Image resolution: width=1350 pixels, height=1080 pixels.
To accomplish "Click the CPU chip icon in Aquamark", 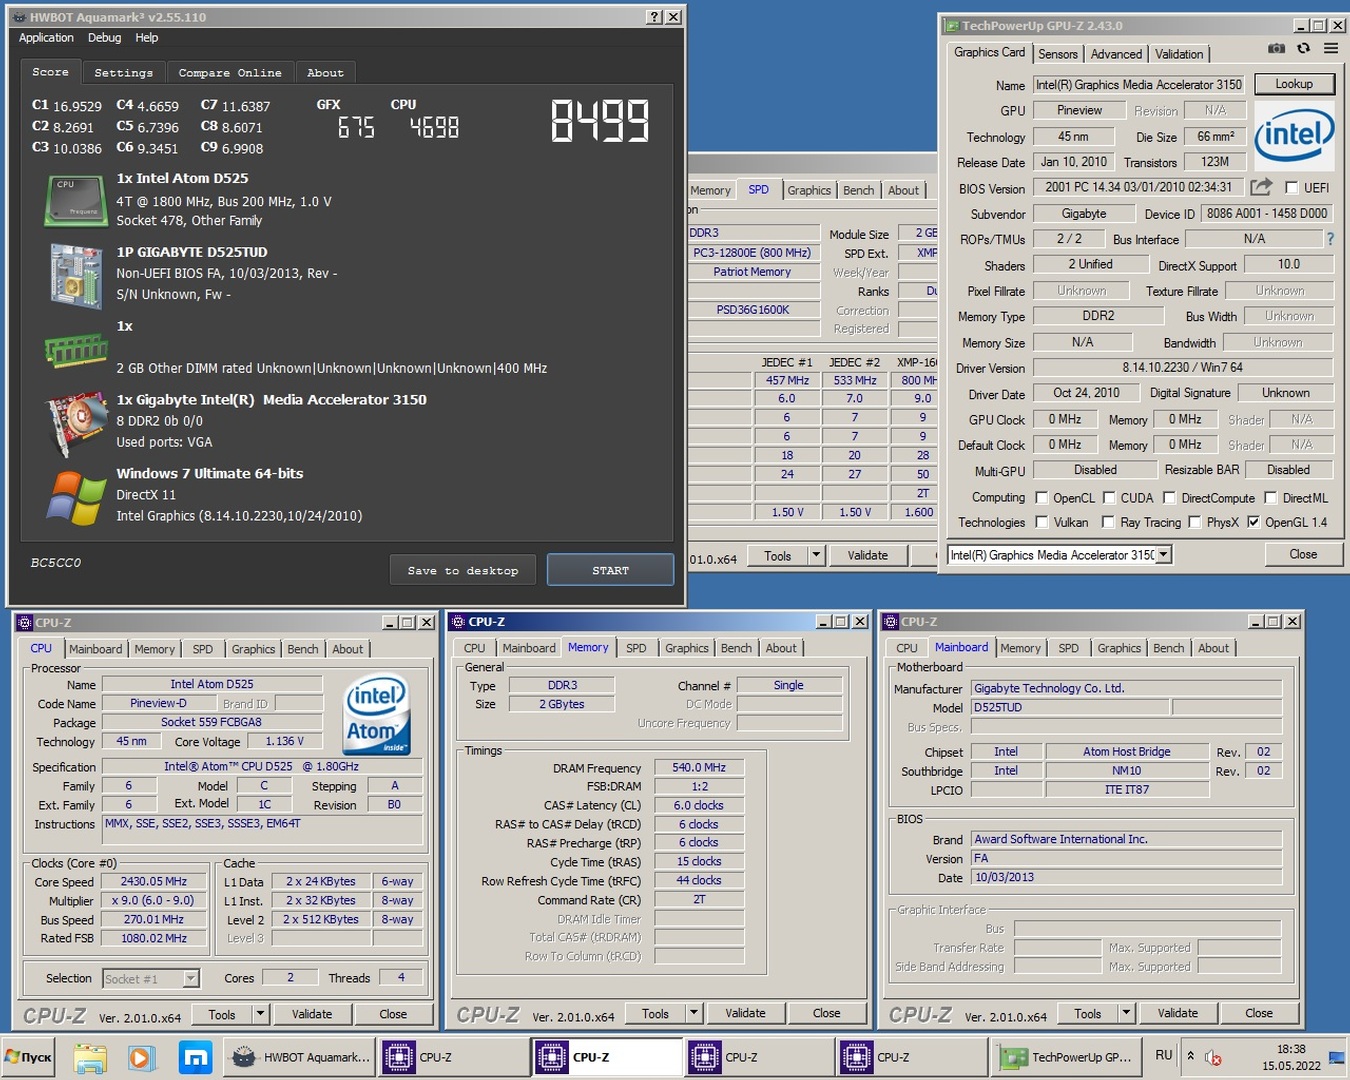I will (75, 200).
